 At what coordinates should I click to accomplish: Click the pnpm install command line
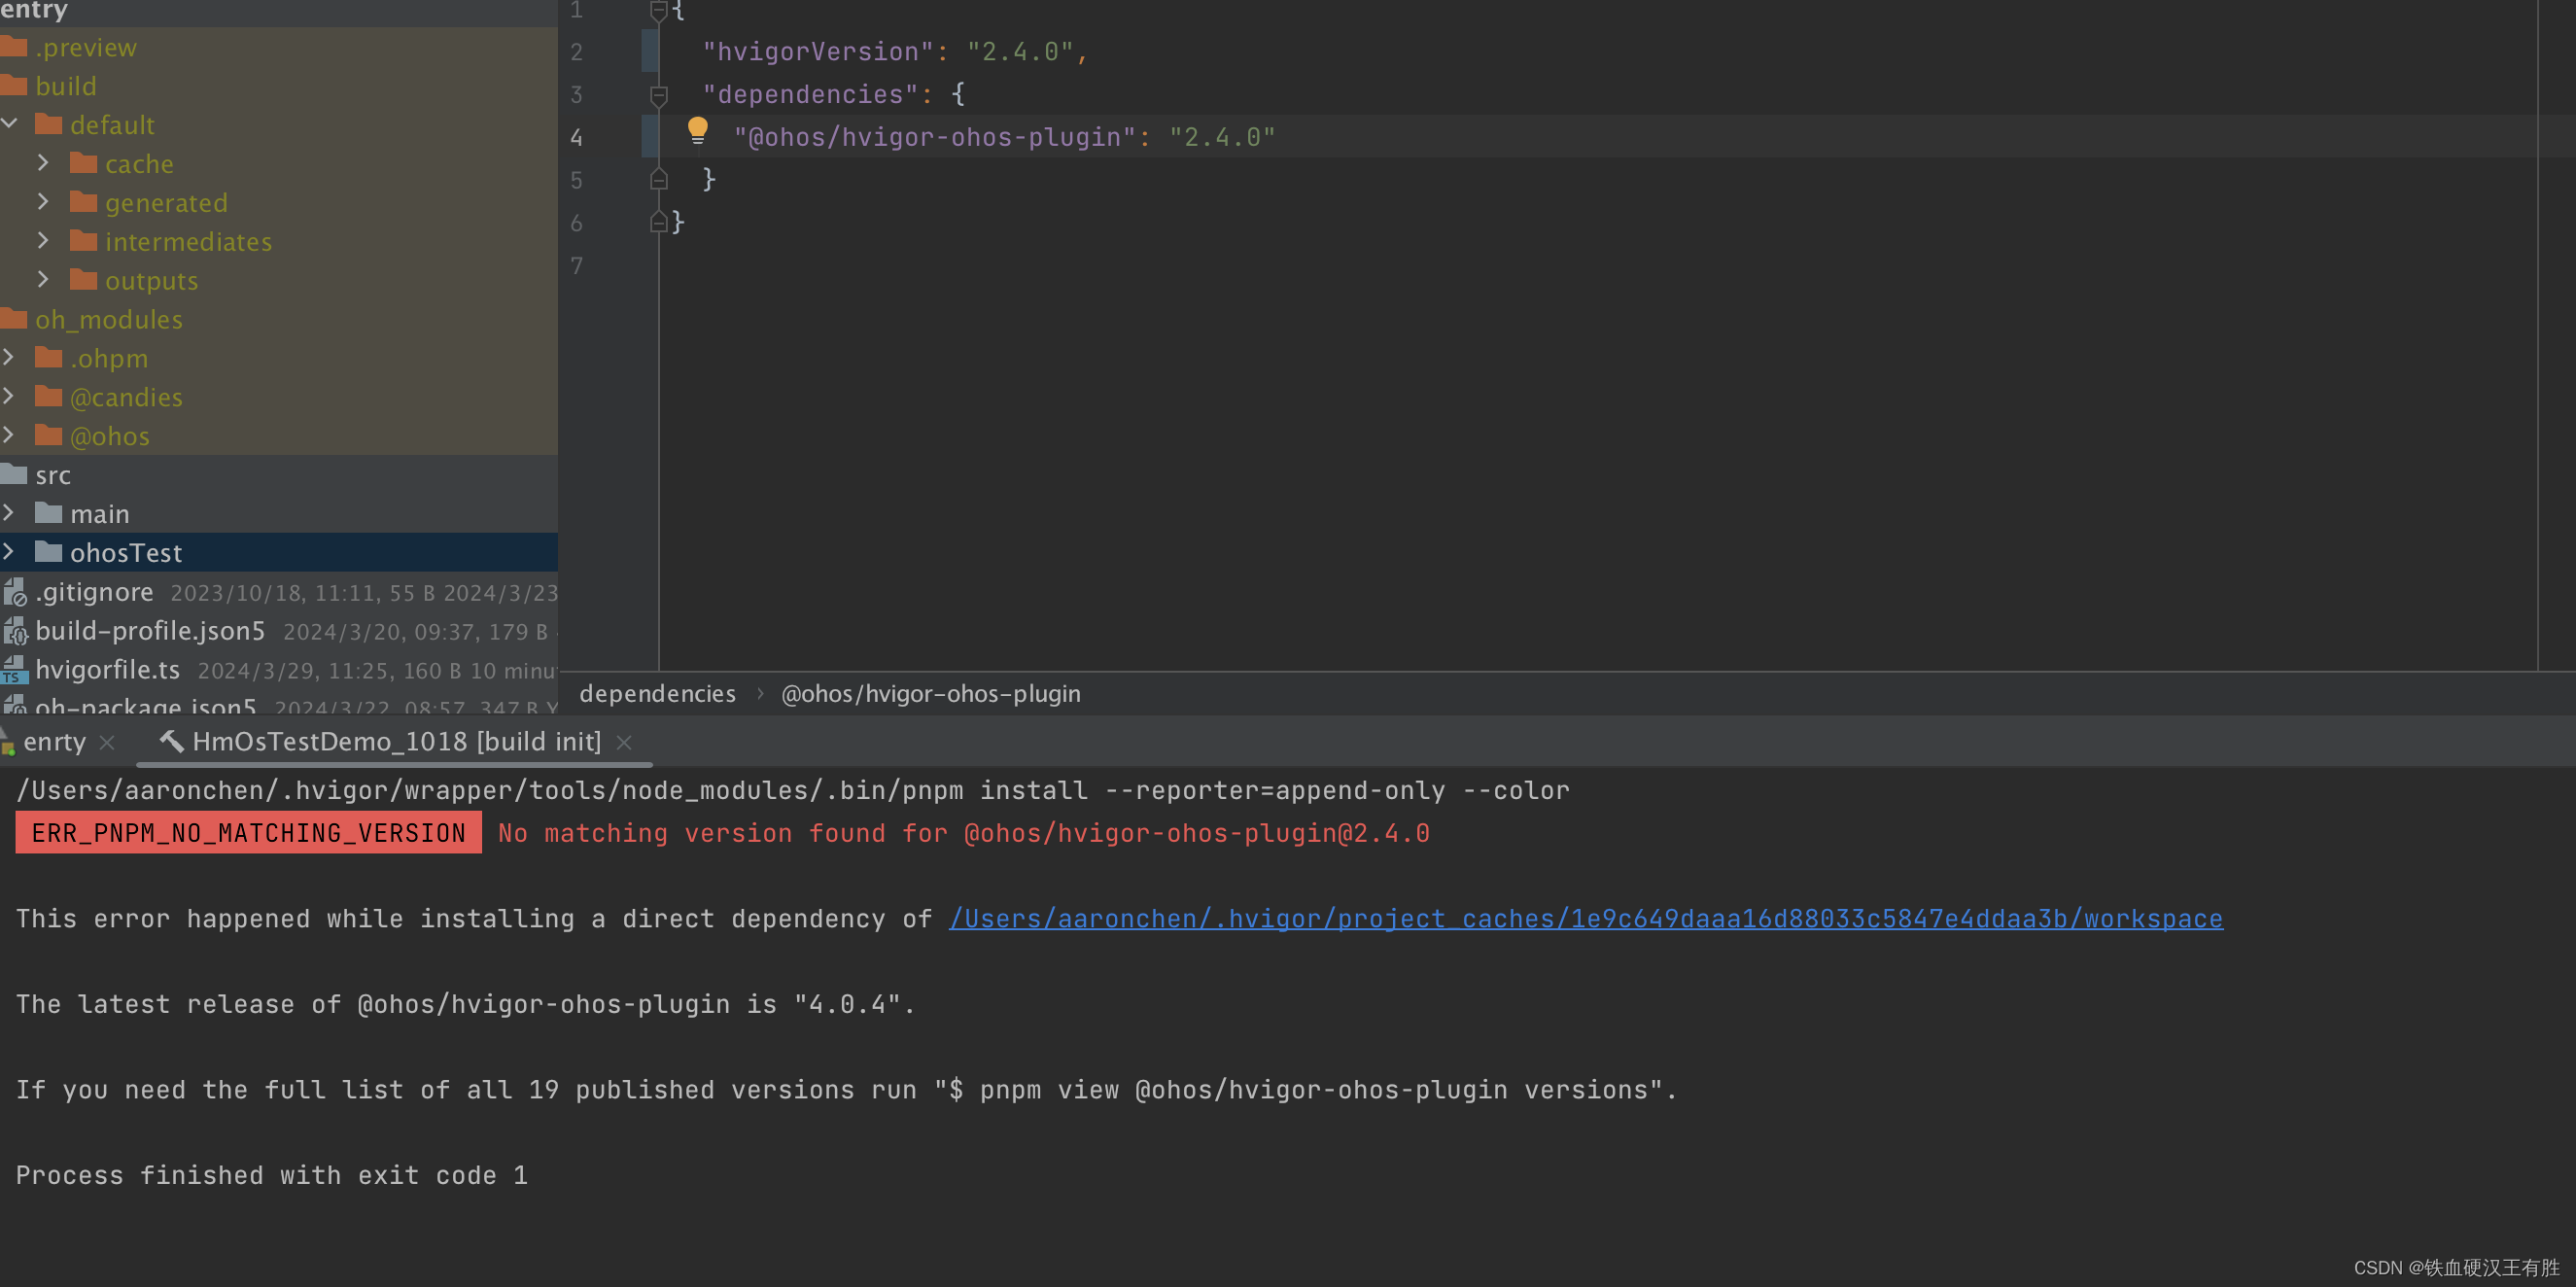pyautogui.click(x=792, y=791)
